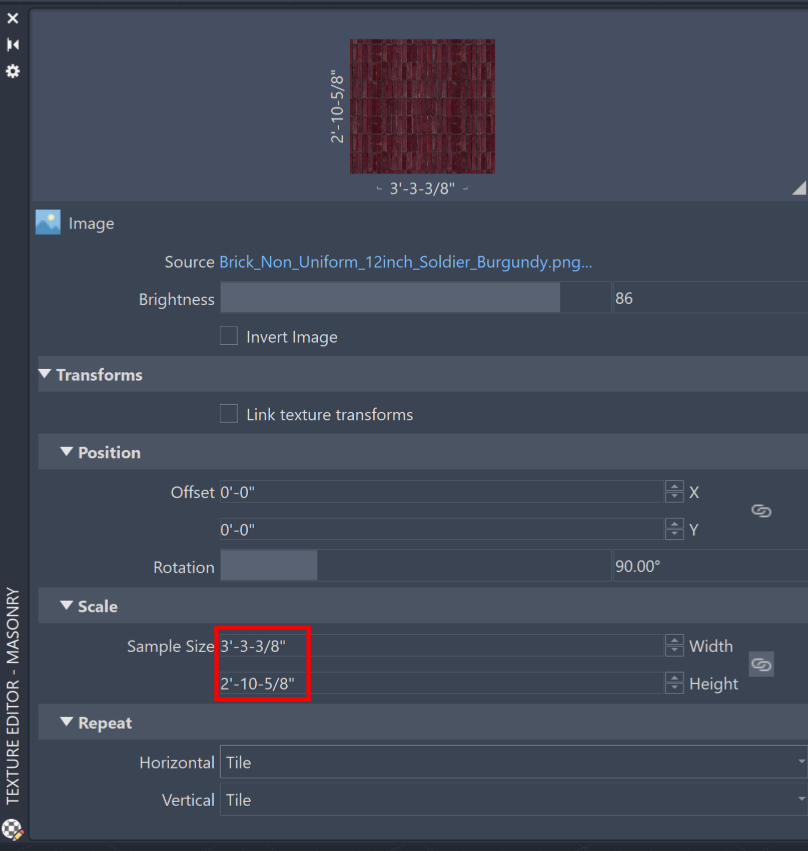Image resolution: width=808 pixels, height=851 pixels.
Task: Click the checkered texture edit icon at bottom left
Action: pyautogui.click(x=13, y=829)
